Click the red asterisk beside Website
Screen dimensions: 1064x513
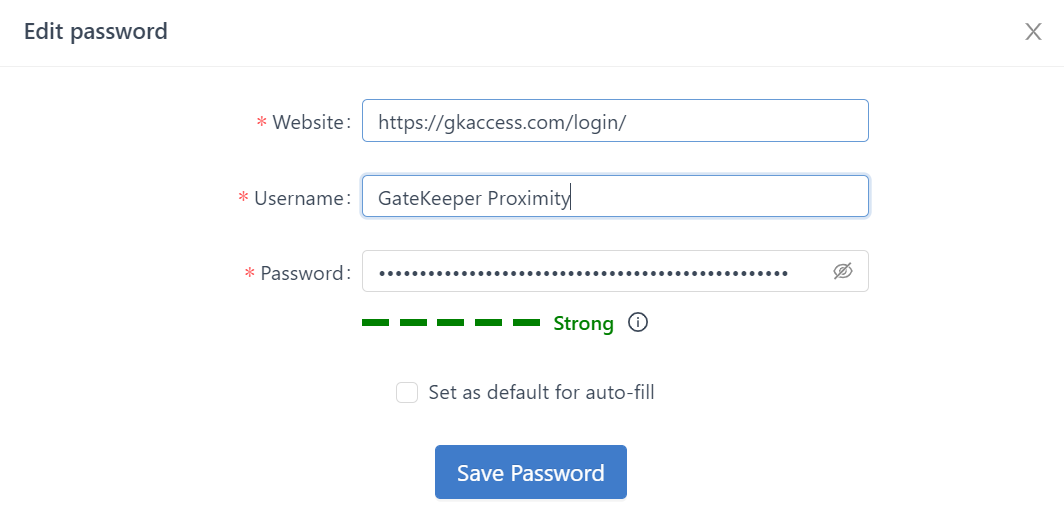pyautogui.click(x=262, y=123)
